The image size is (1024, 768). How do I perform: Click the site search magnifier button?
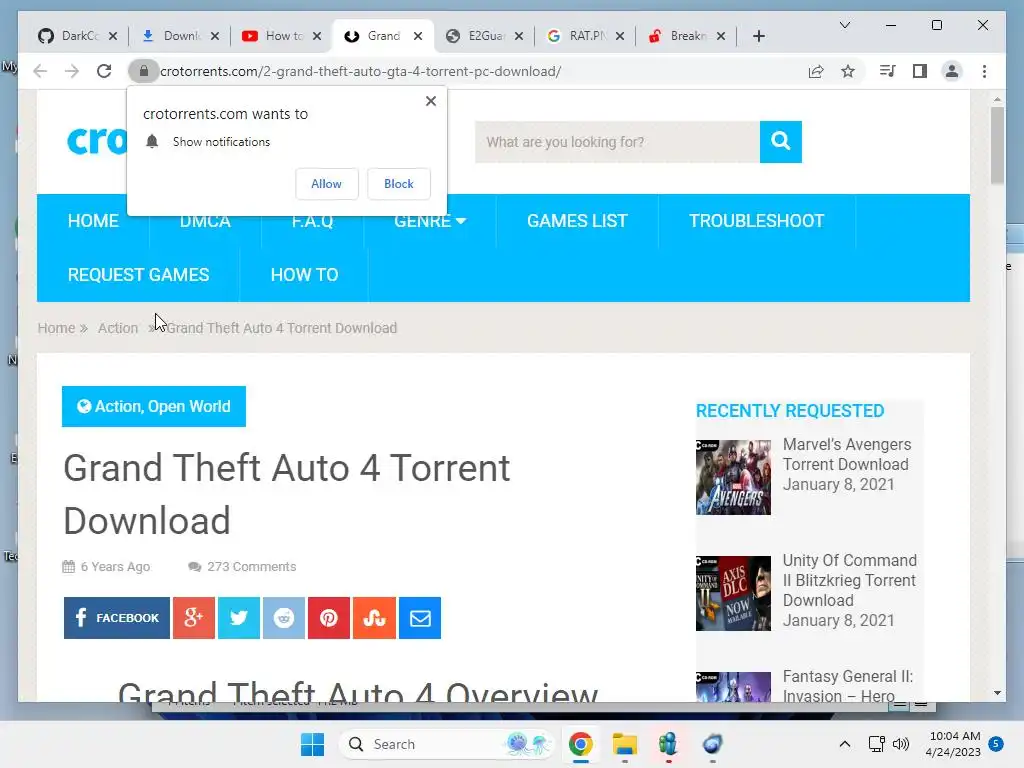[780, 142]
